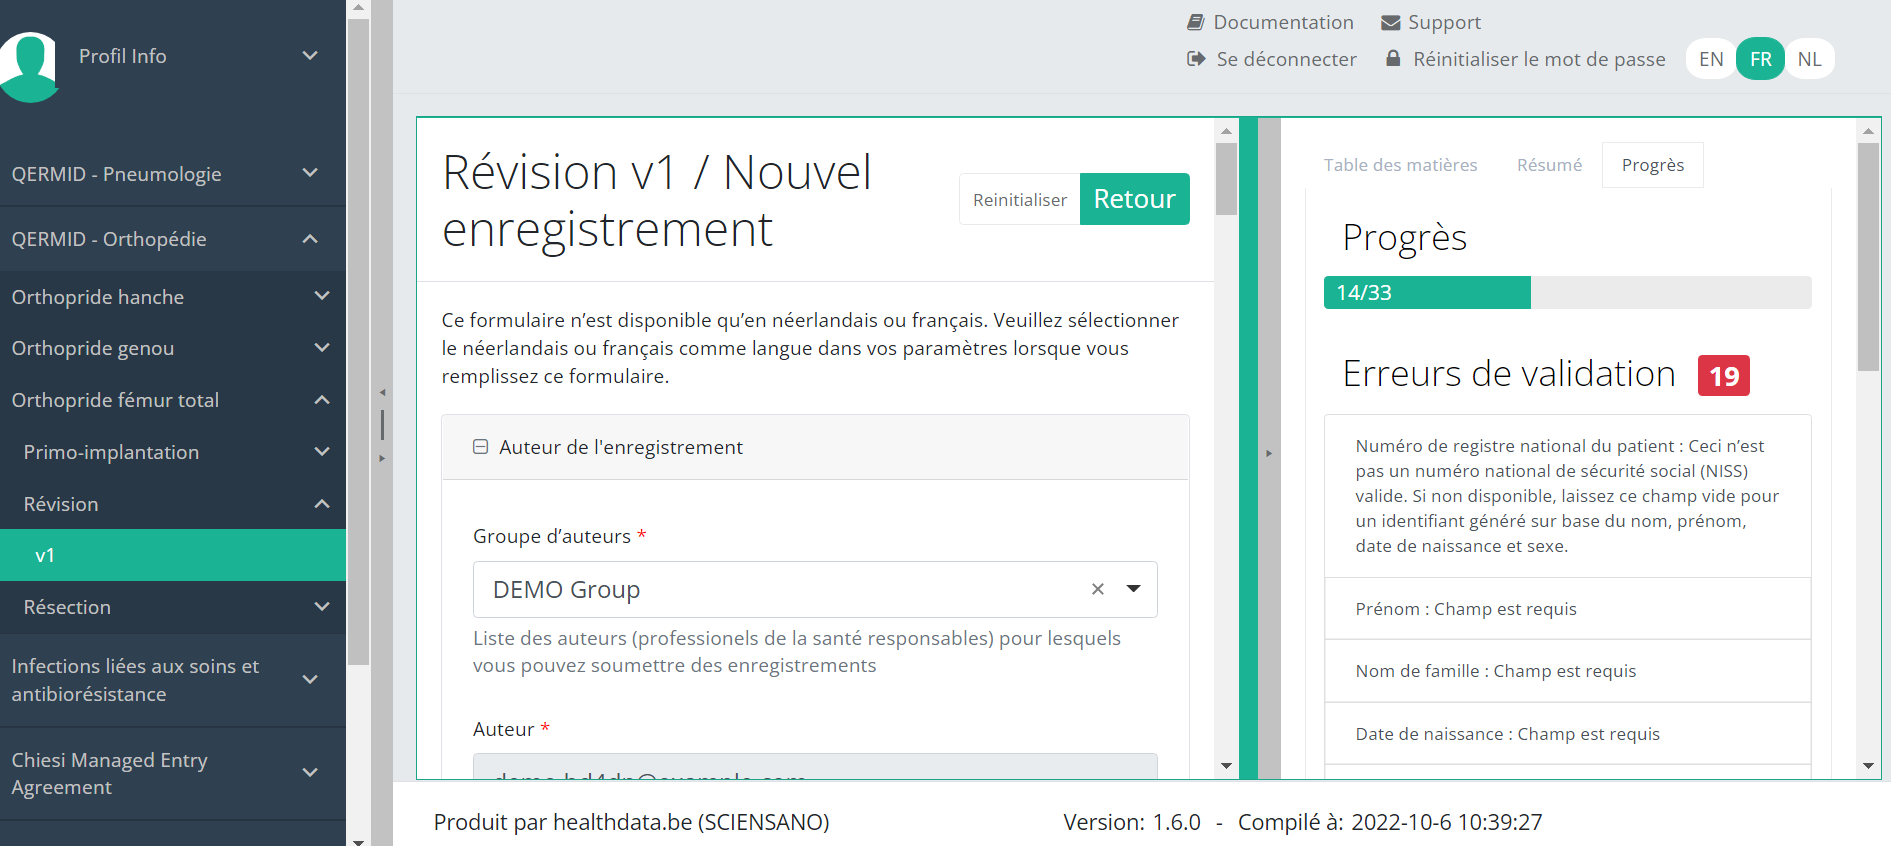Screen dimensions: 1891x846
Task: Click the red validation error count badge
Action: (1723, 376)
